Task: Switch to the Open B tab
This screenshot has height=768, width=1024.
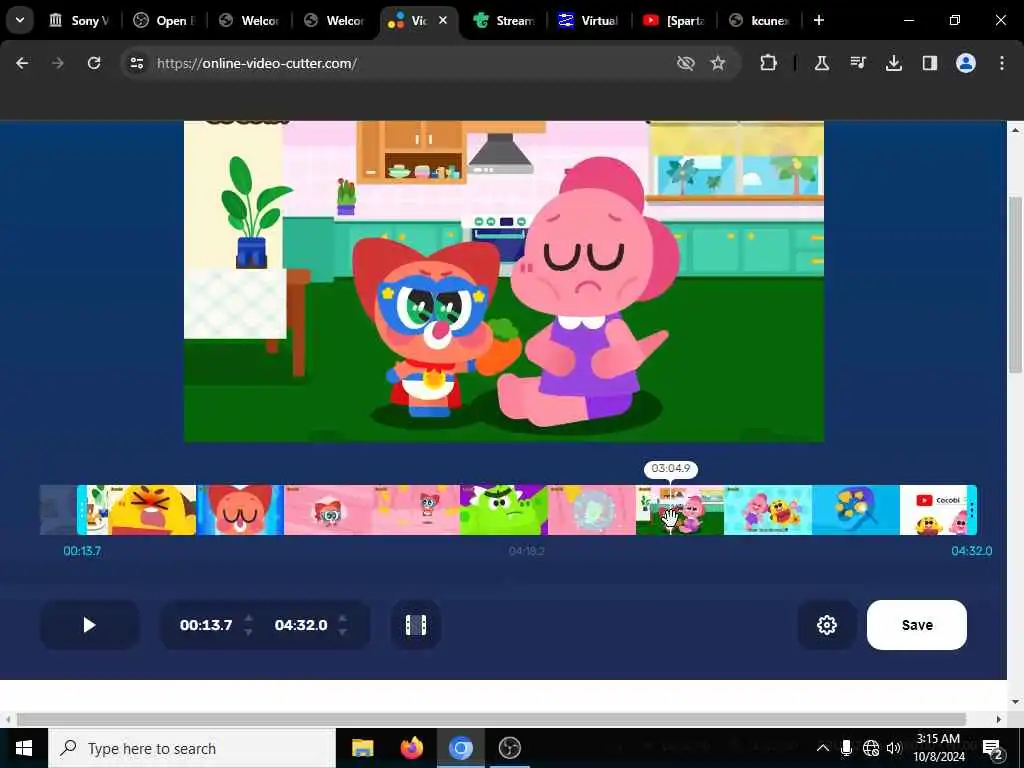Action: [x=165, y=20]
